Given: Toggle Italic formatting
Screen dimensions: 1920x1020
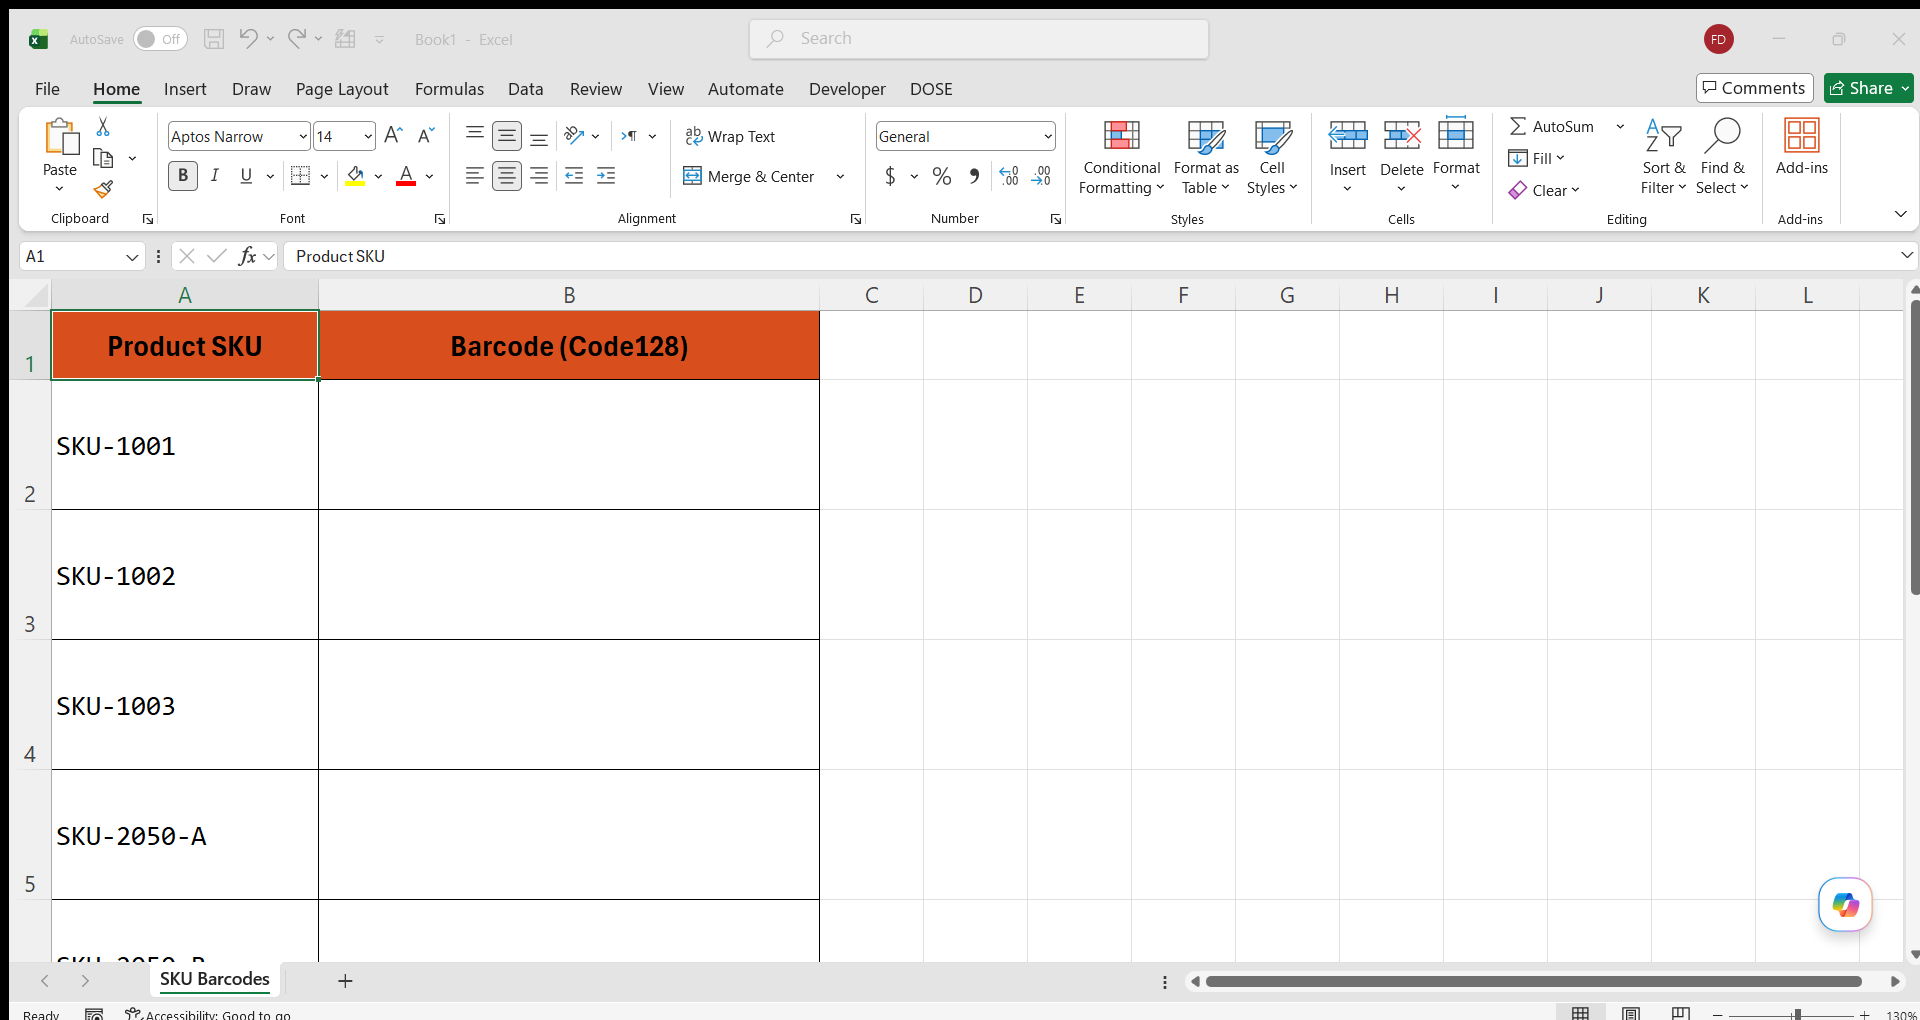Looking at the screenshot, I should 214,176.
